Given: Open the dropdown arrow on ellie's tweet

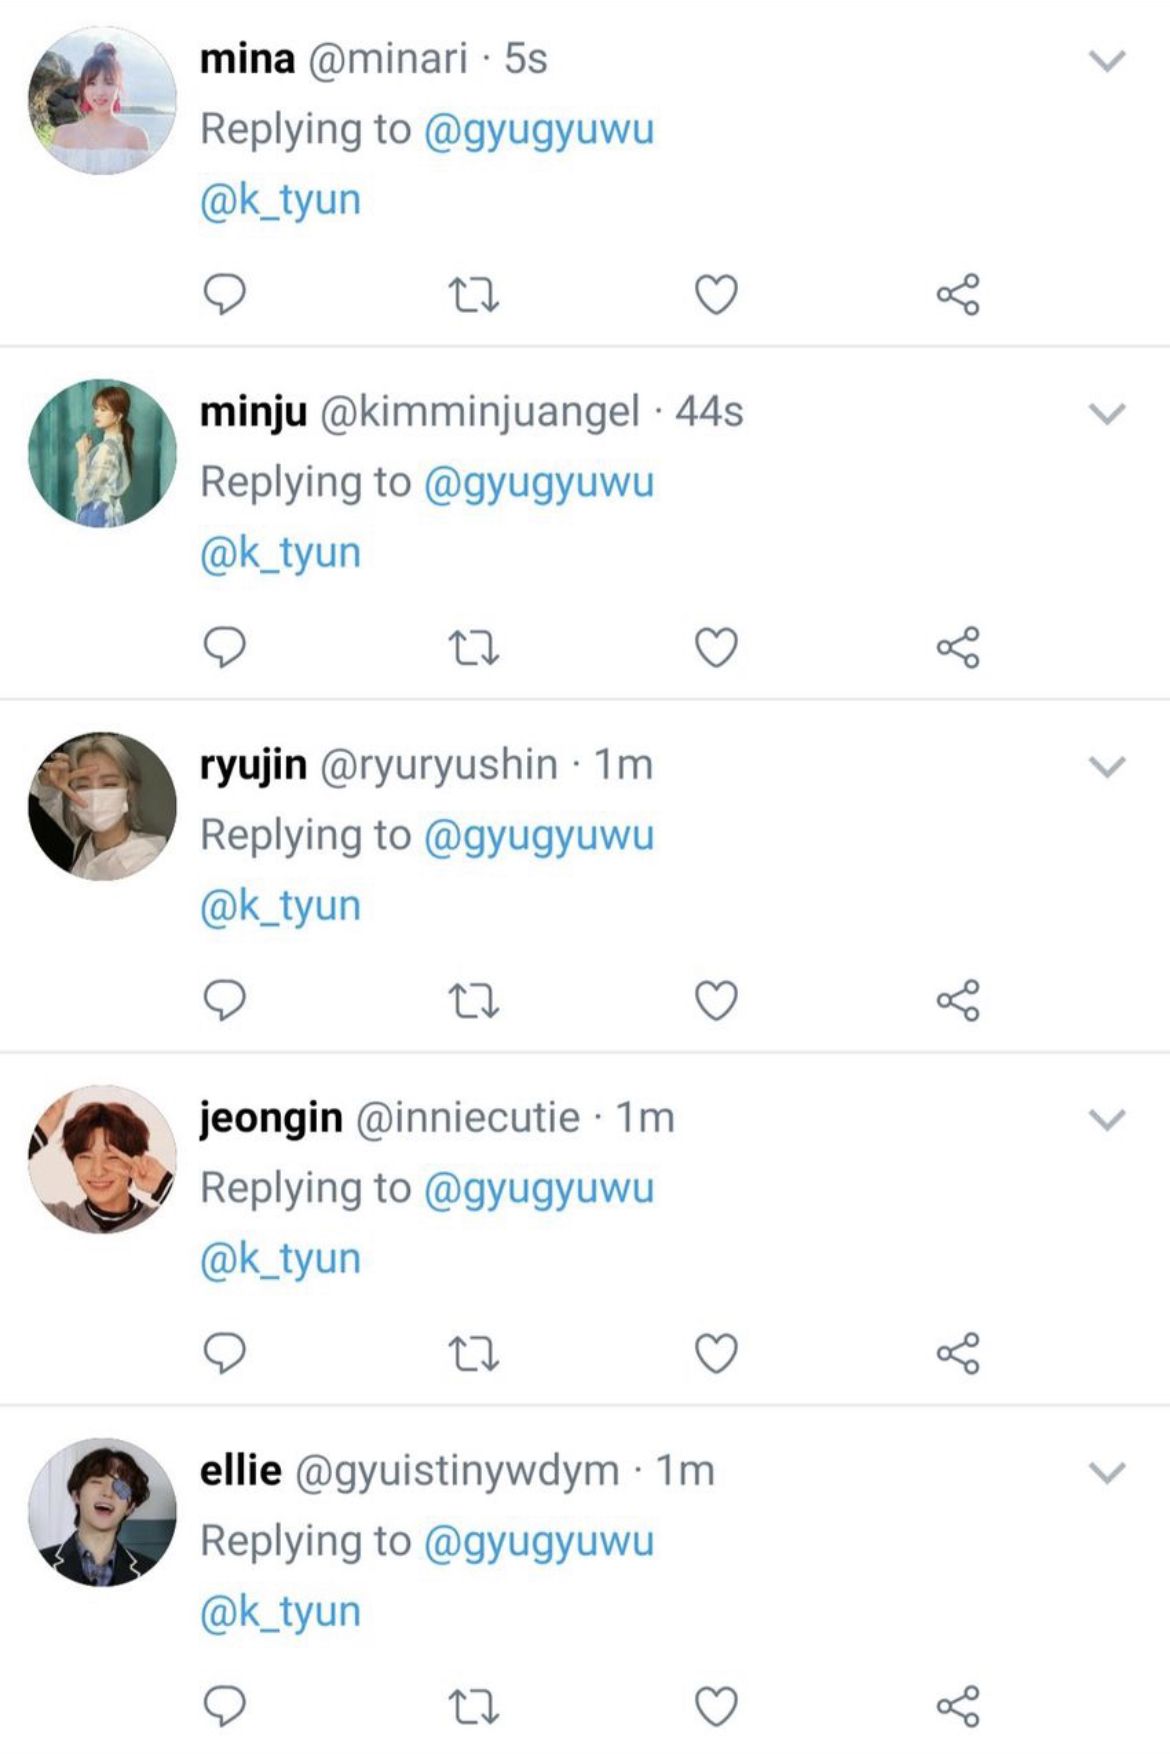Looking at the screenshot, I should click(x=1107, y=1473).
